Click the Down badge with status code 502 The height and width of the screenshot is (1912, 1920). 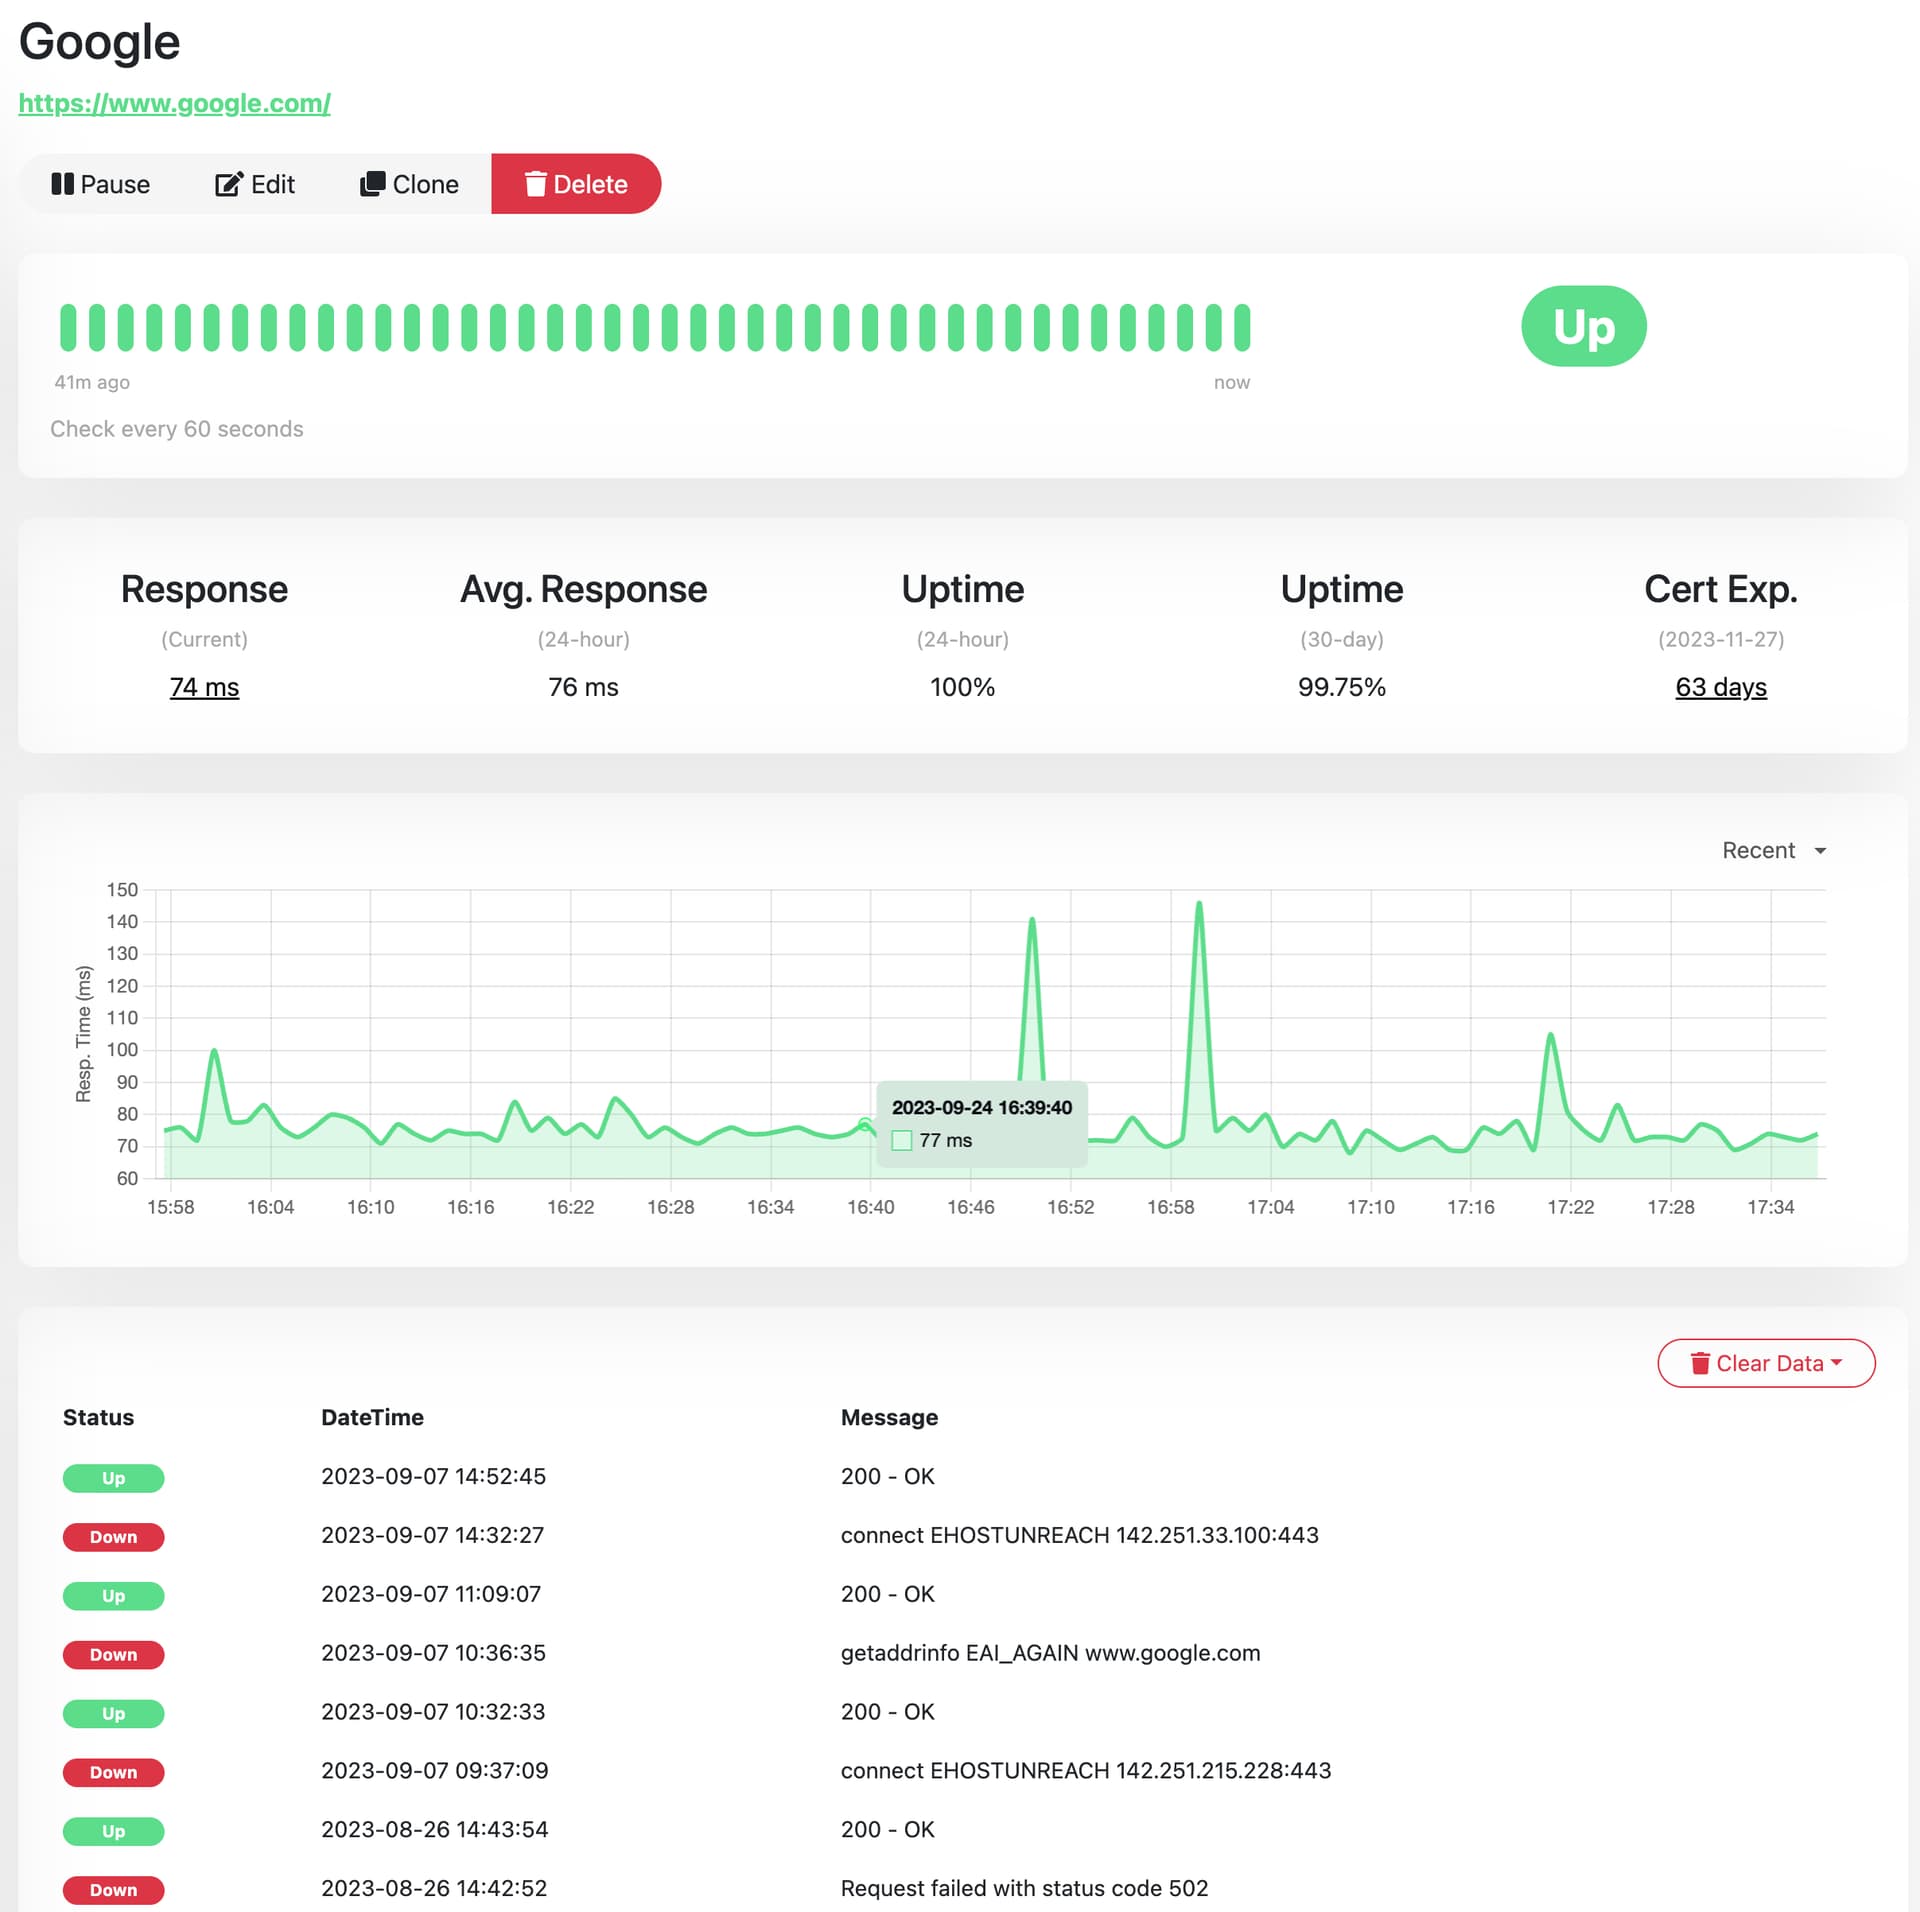113,1890
